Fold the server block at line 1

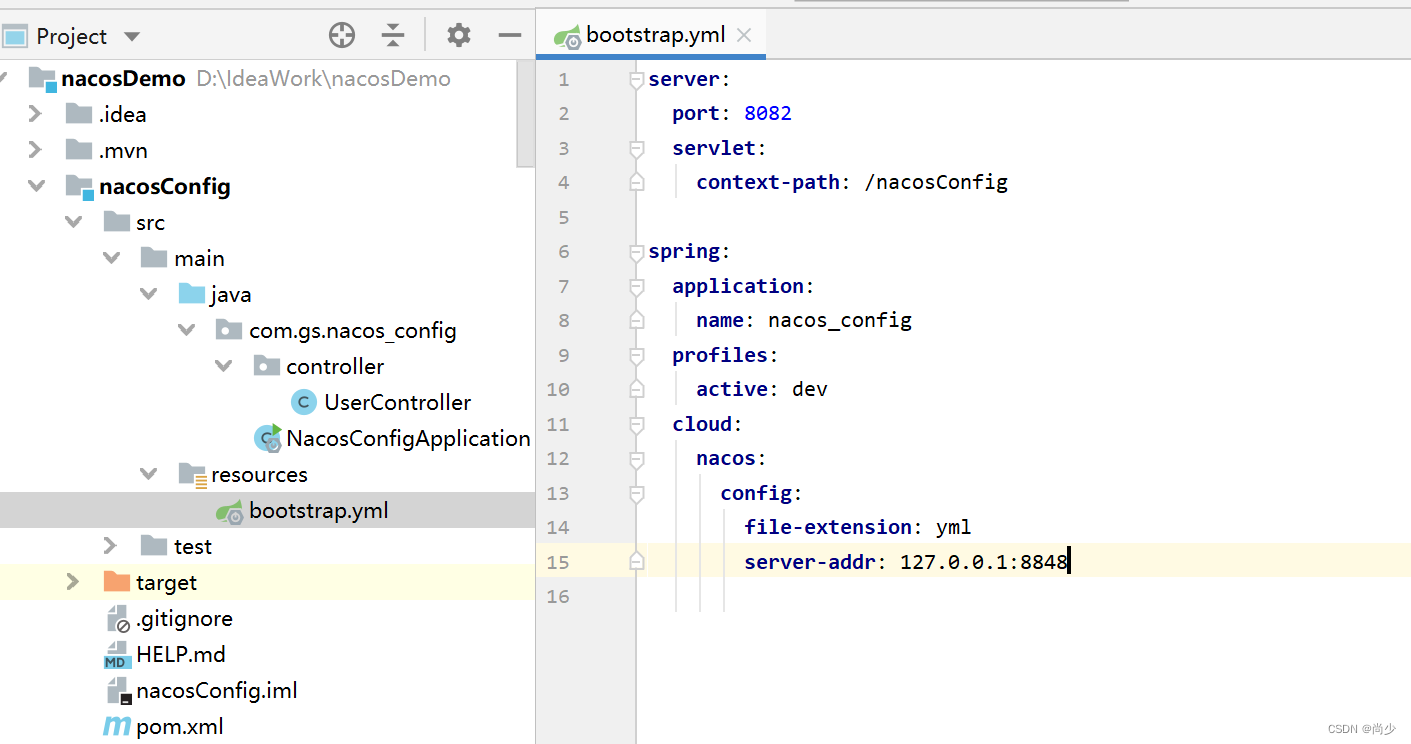(636, 80)
